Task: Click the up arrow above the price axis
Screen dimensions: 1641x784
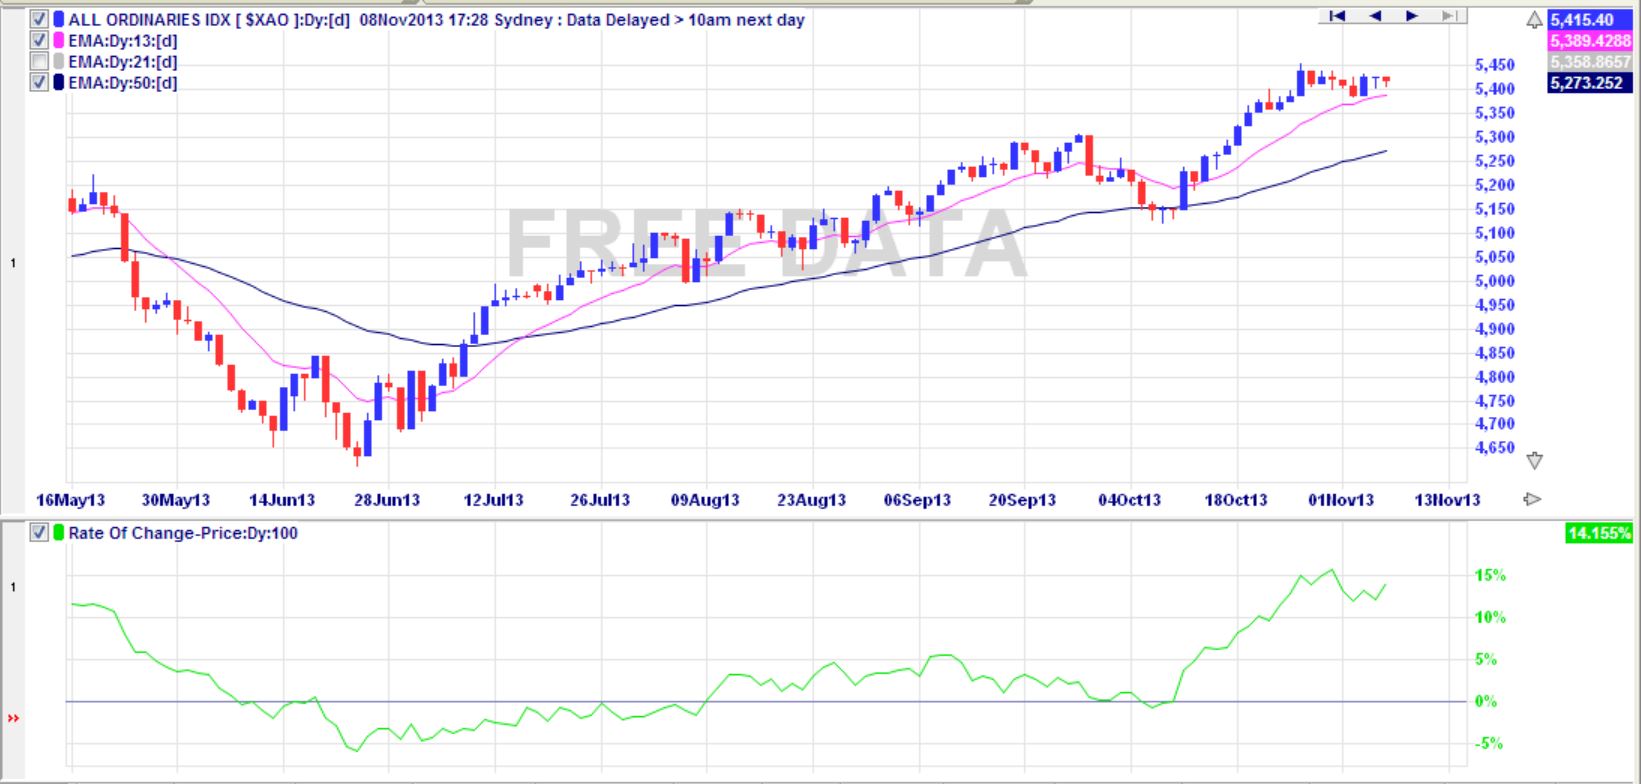Action: coord(1534,21)
